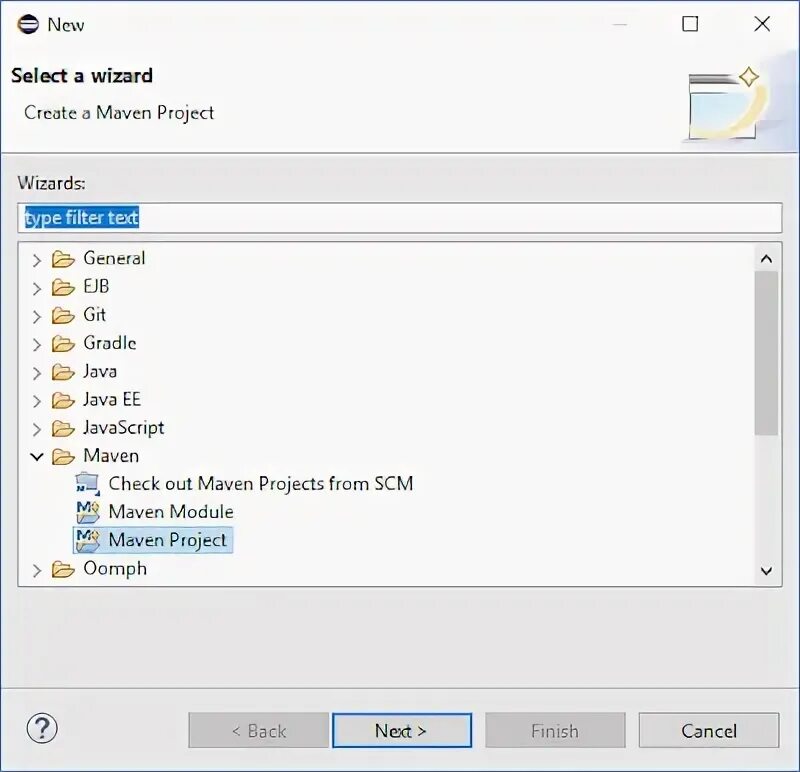Click the Gradle folder icon
Screen dimensions: 800x772
point(63,344)
